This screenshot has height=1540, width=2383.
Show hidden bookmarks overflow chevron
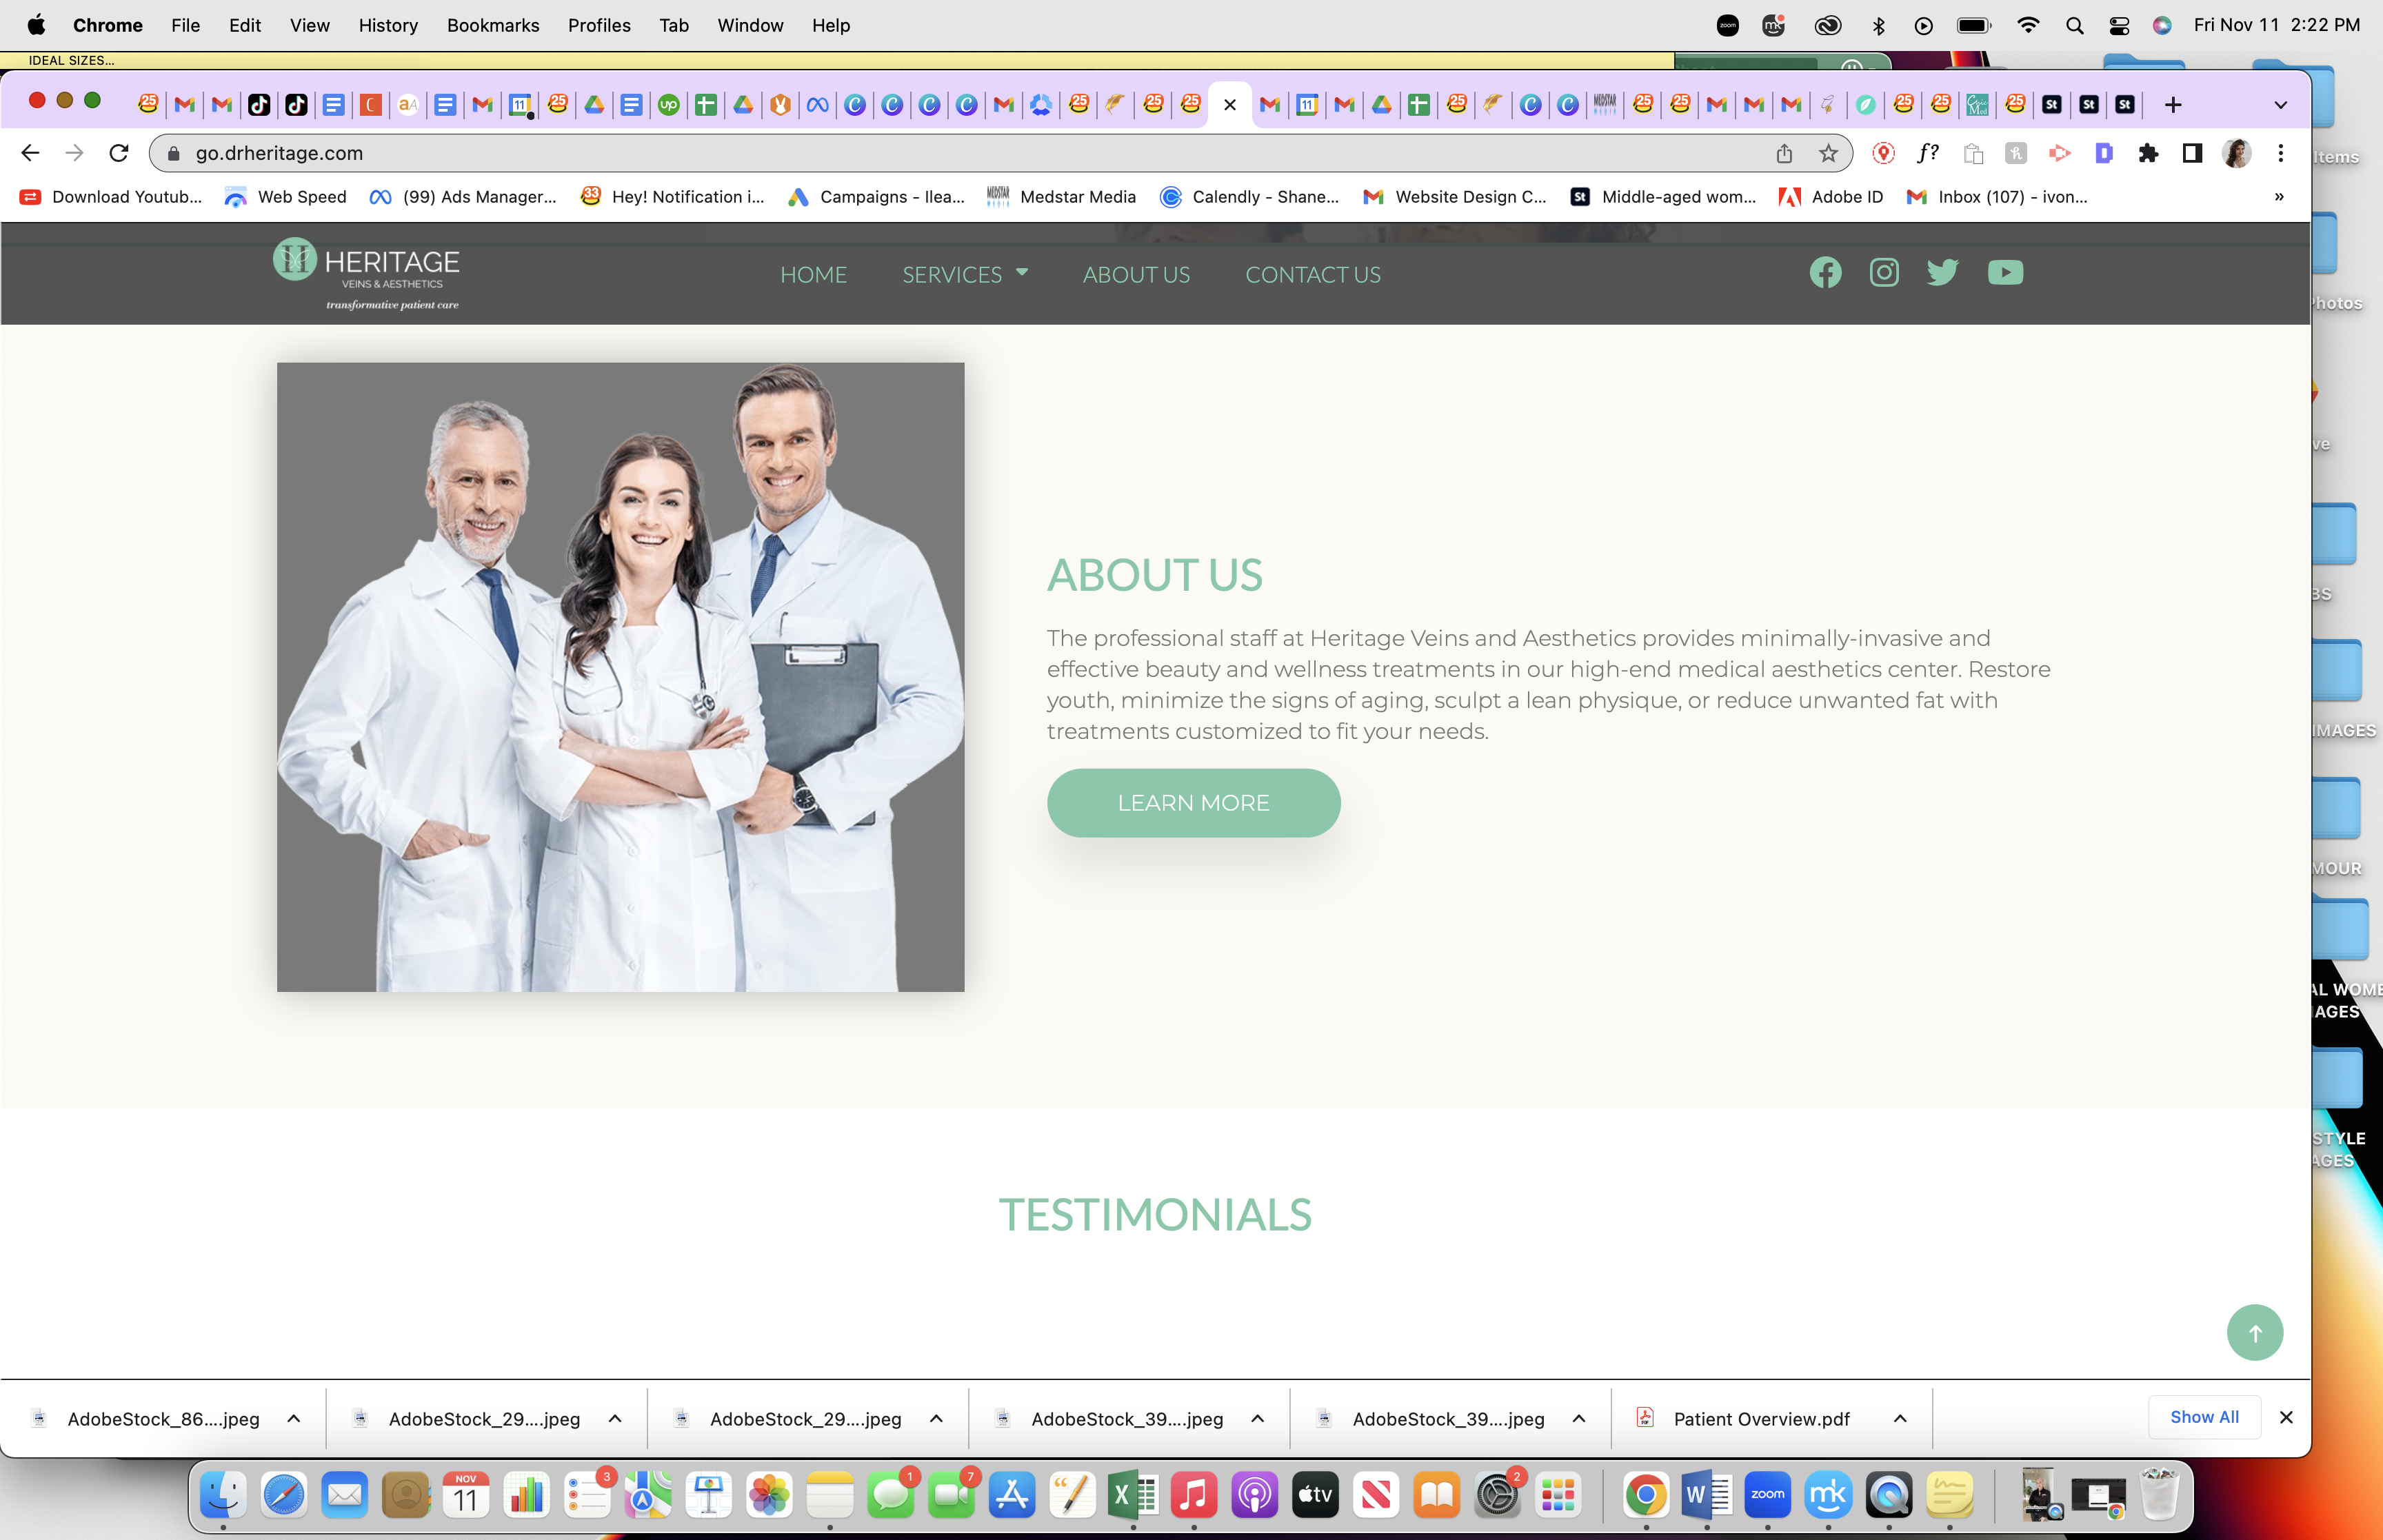[2279, 197]
